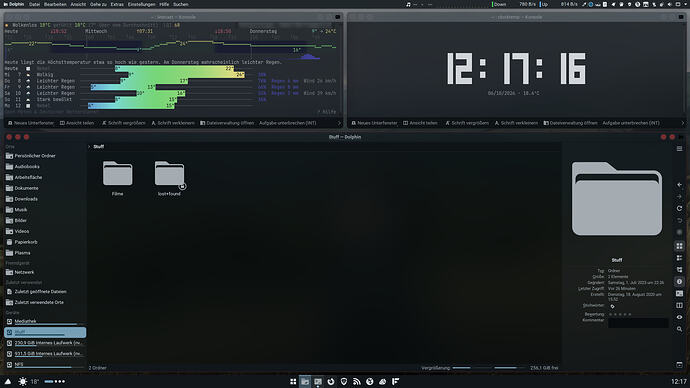The image size is (690, 388).
Task: Open the Dolphin search tool
Action: click(679, 329)
